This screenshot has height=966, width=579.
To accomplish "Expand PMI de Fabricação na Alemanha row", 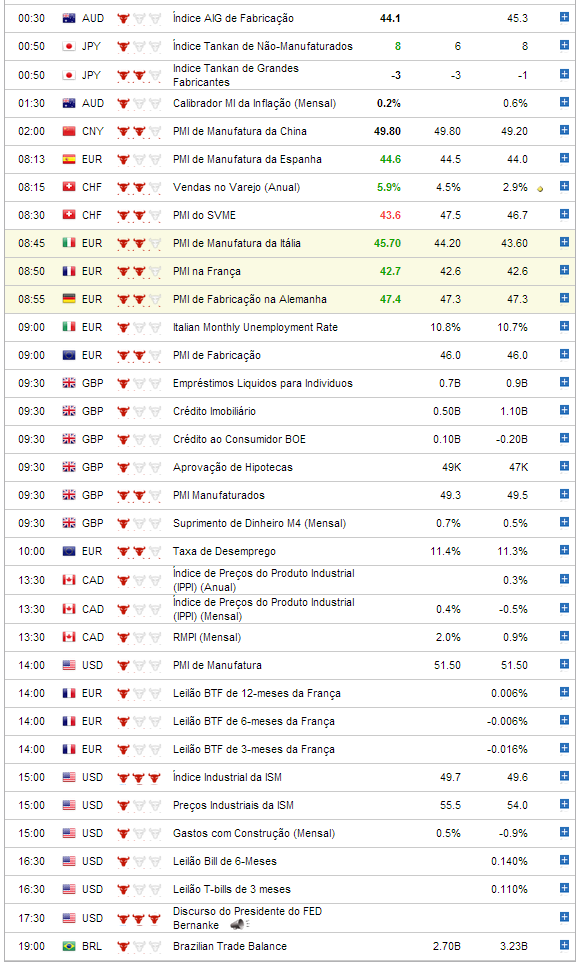I will pyautogui.click(x=564, y=298).
